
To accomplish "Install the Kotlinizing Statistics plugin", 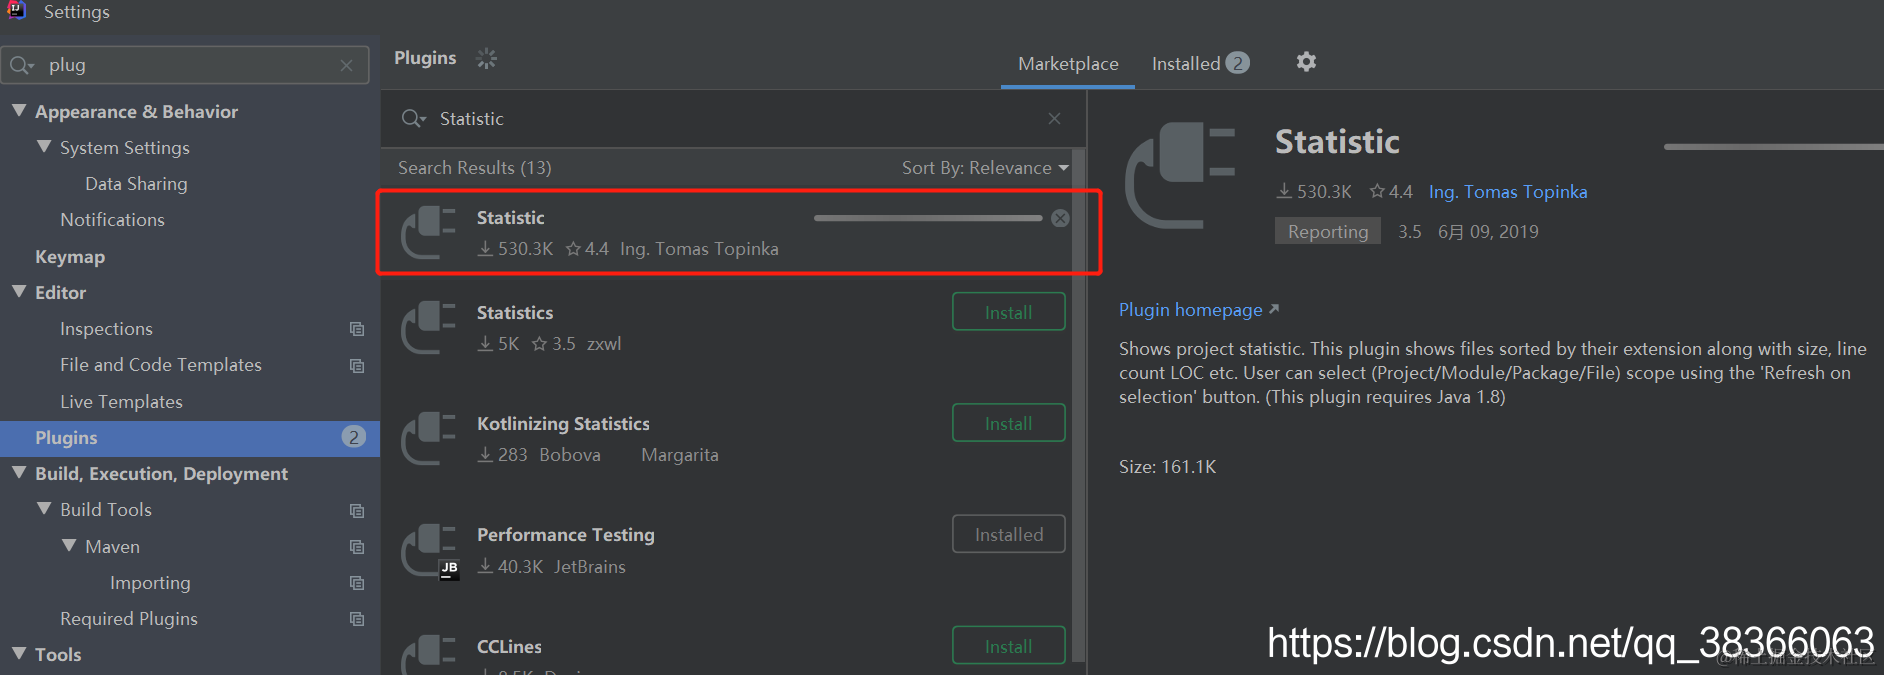I will [x=1008, y=423].
